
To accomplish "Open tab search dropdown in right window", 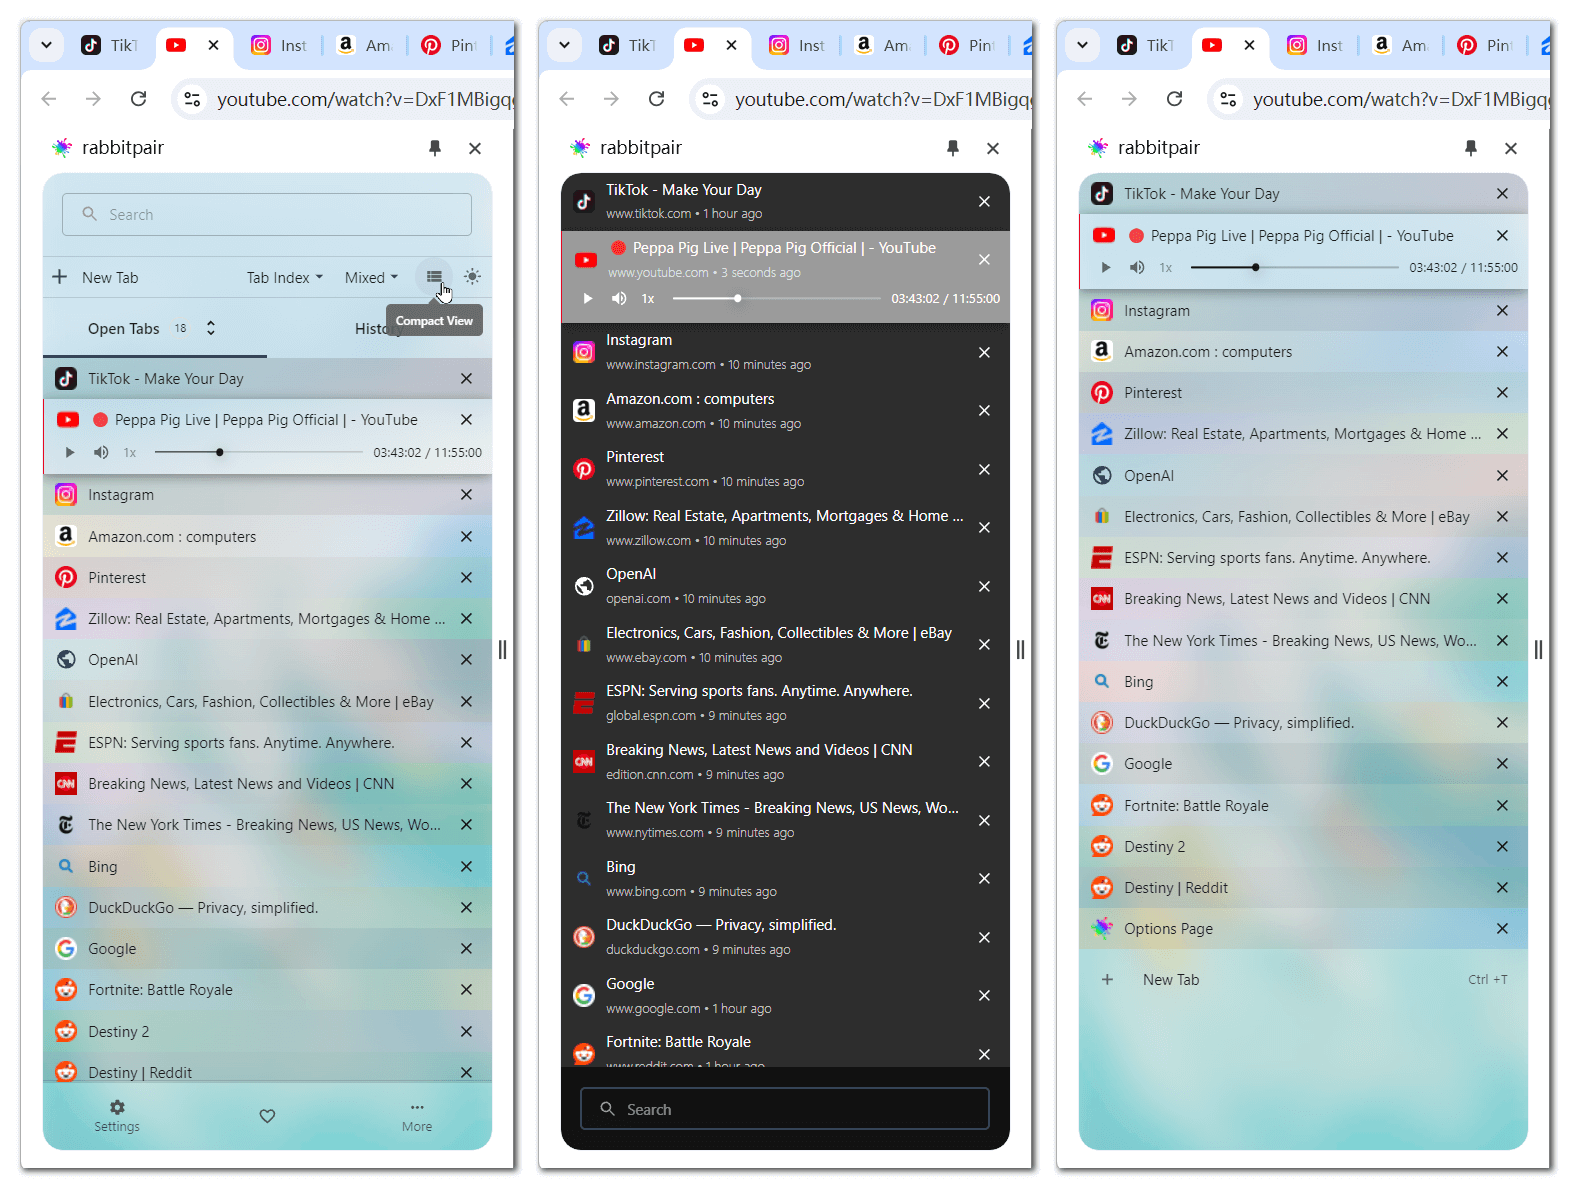I will (x=1083, y=45).
